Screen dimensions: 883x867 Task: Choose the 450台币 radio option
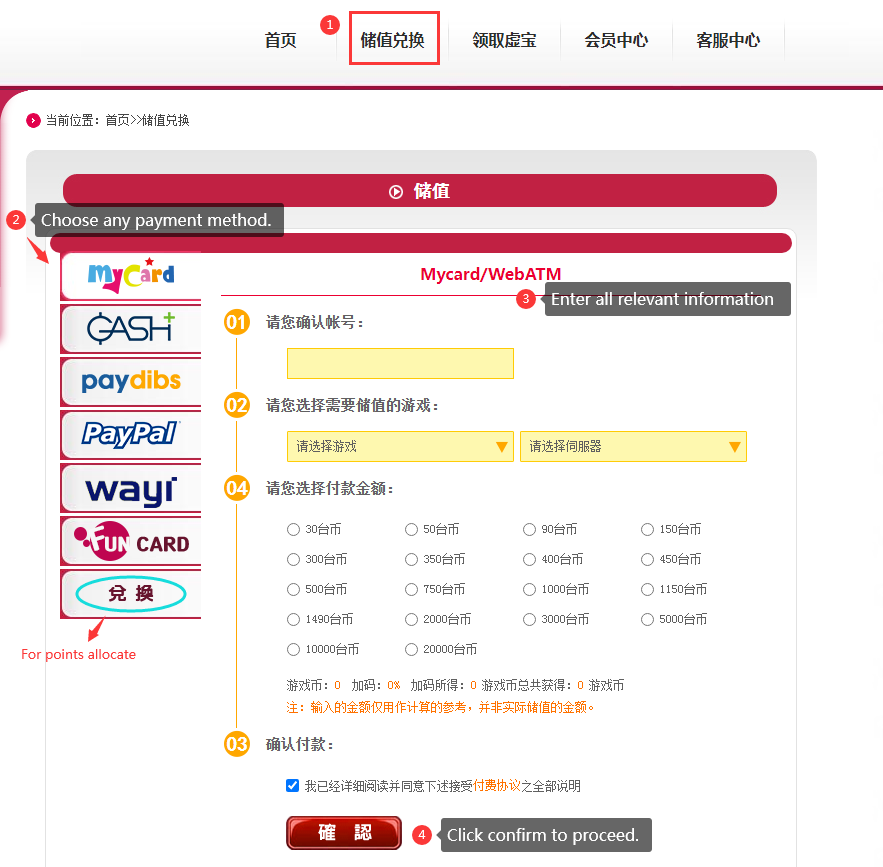(x=648, y=559)
